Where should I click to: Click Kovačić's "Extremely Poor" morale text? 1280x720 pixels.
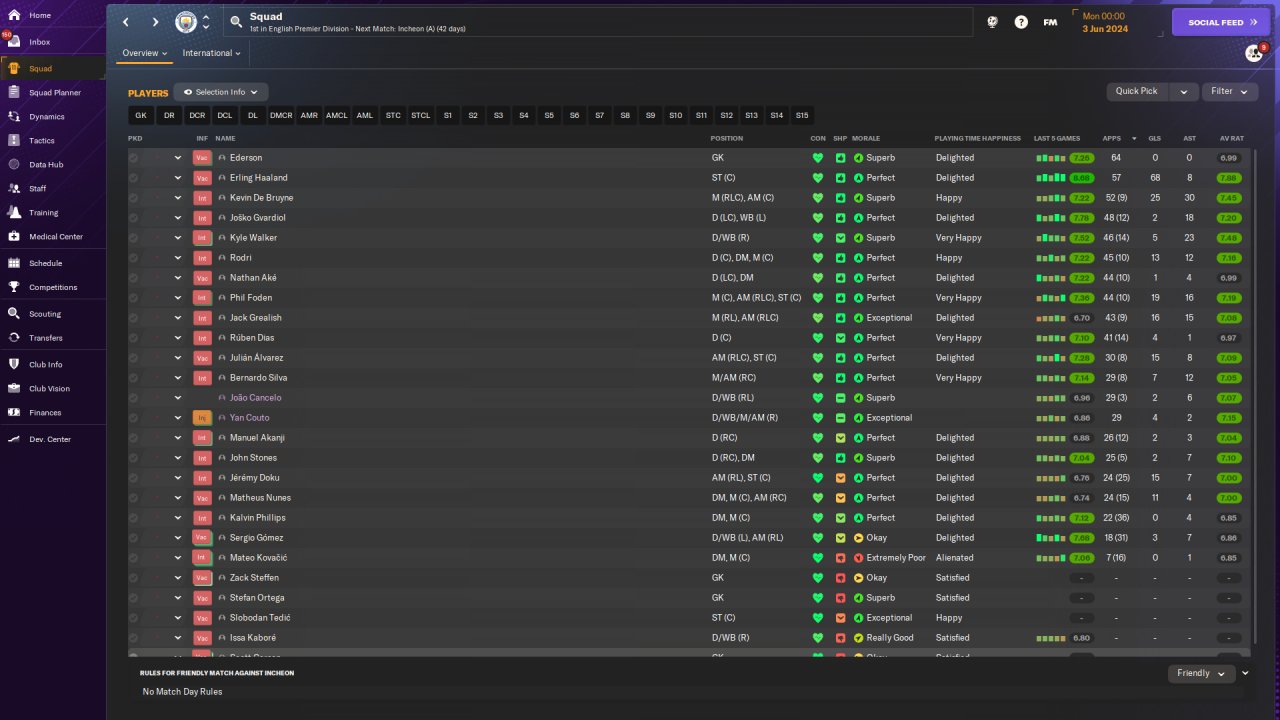(x=896, y=557)
